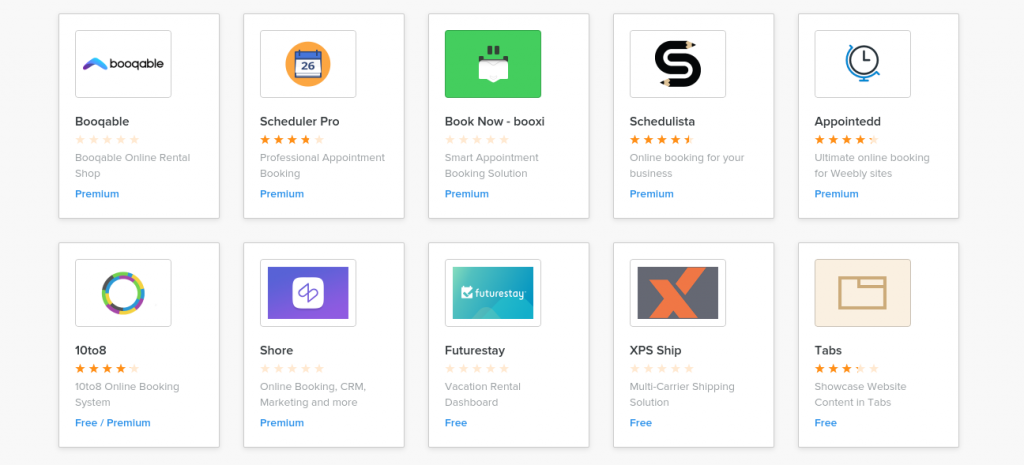Open the Booqable title link

point(102,121)
